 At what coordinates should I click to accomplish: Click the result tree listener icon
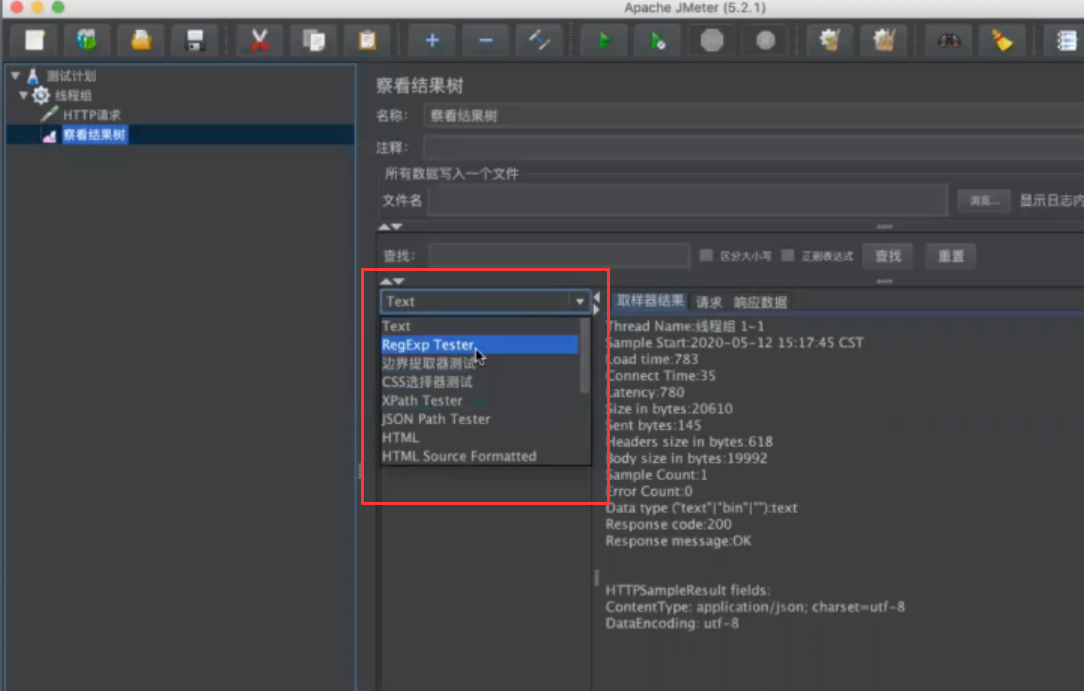(49, 135)
